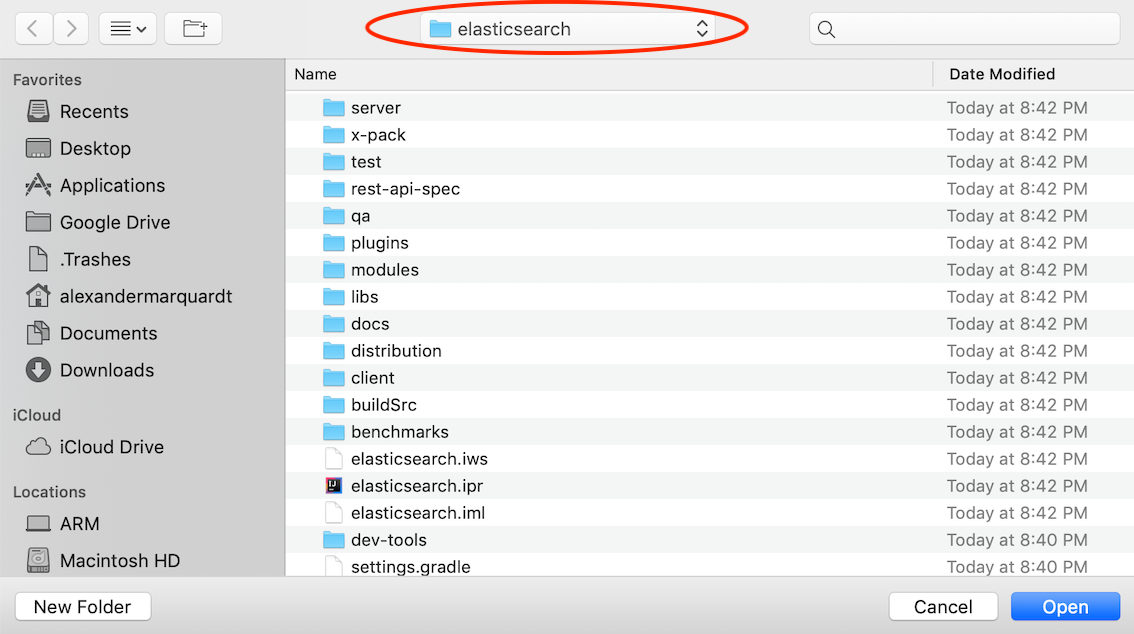The height and width of the screenshot is (634, 1134).
Task: Select the server folder row
Action: point(709,108)
